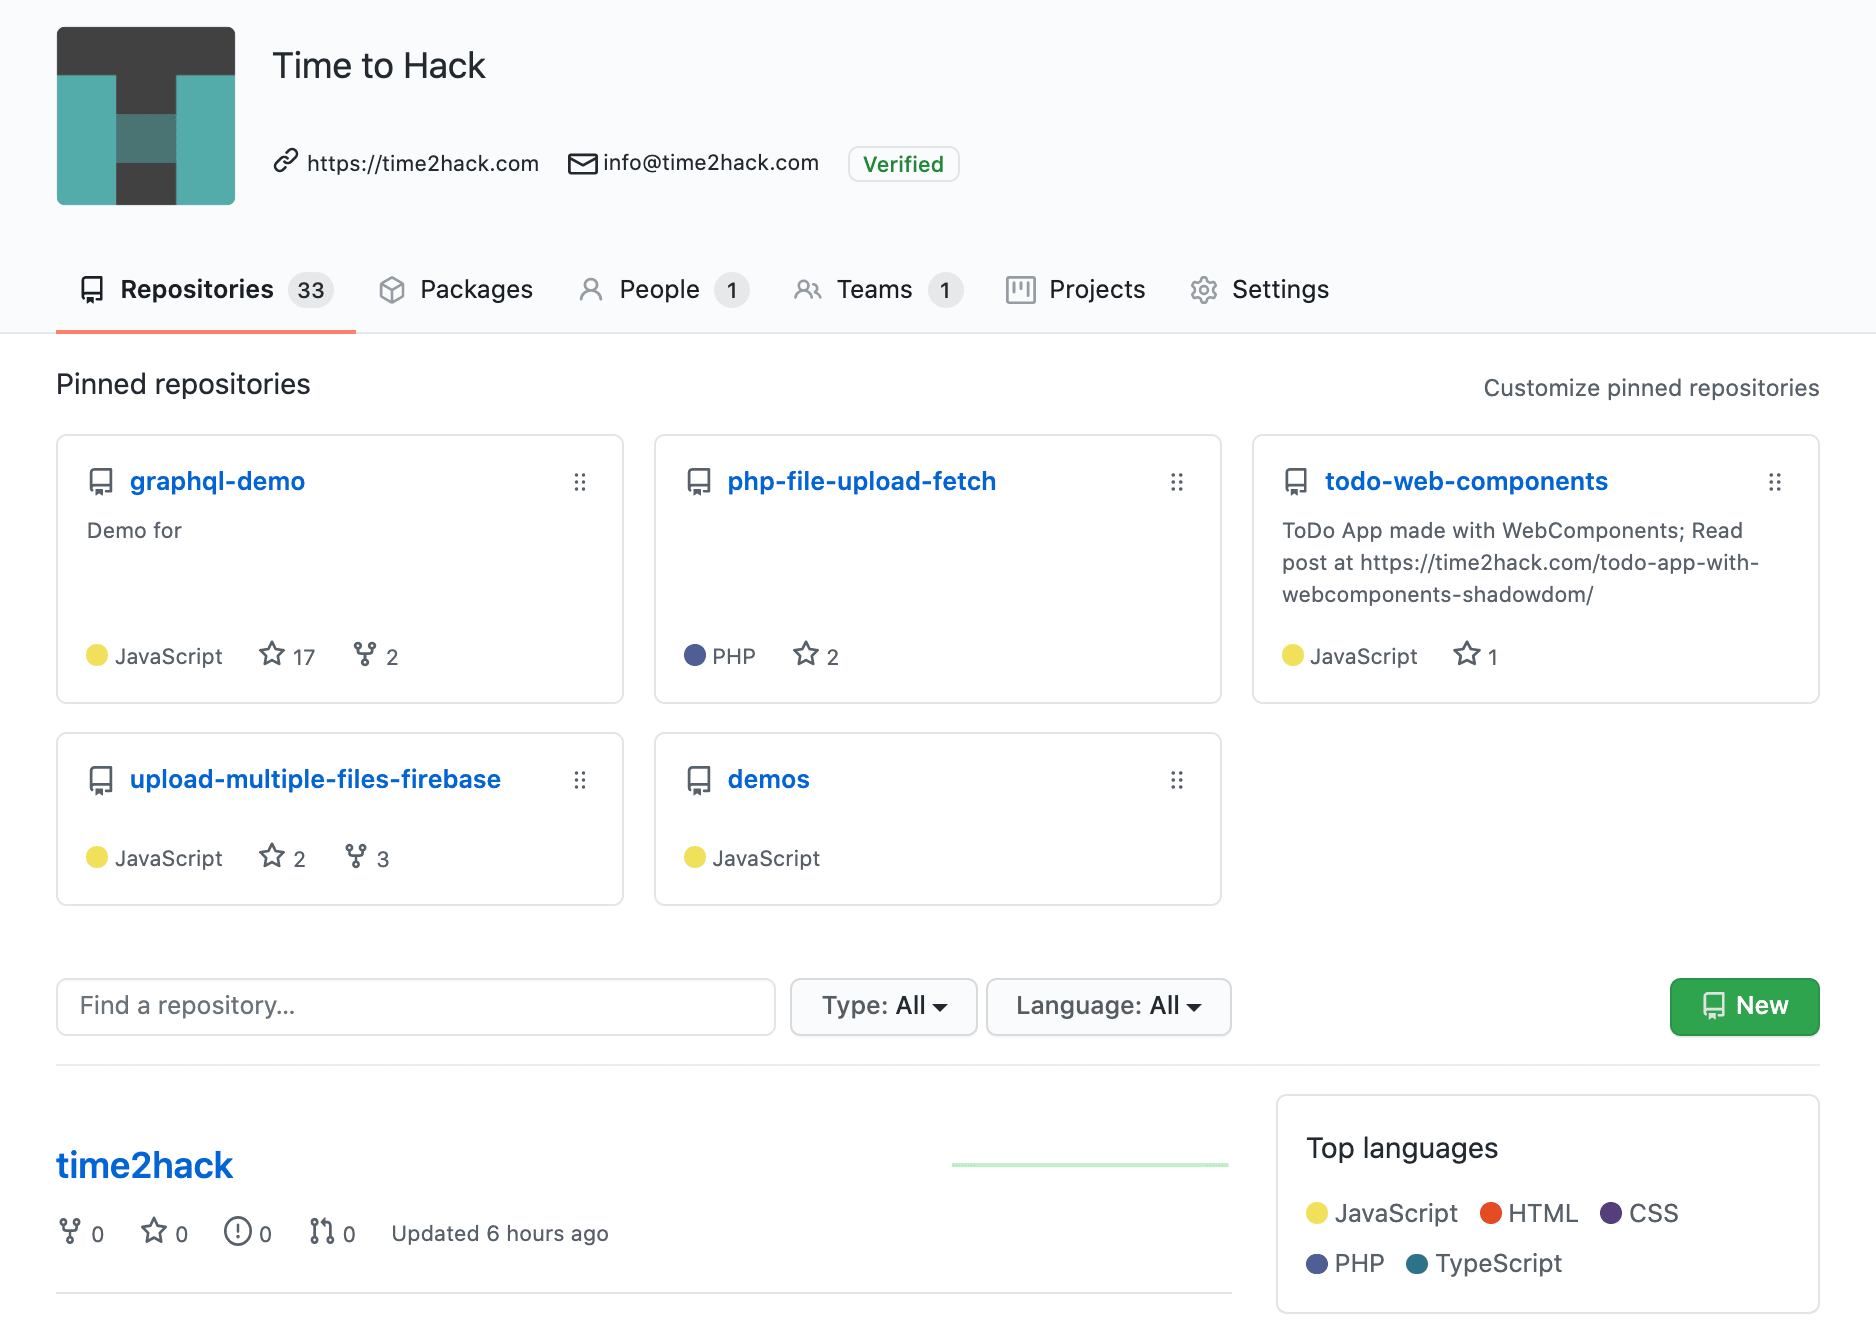The image size is (1876, 1332).
Task: Click the repo icon beside upload-multiple-files-firebase
Action: pyautogui.click(x=101, y=780)
